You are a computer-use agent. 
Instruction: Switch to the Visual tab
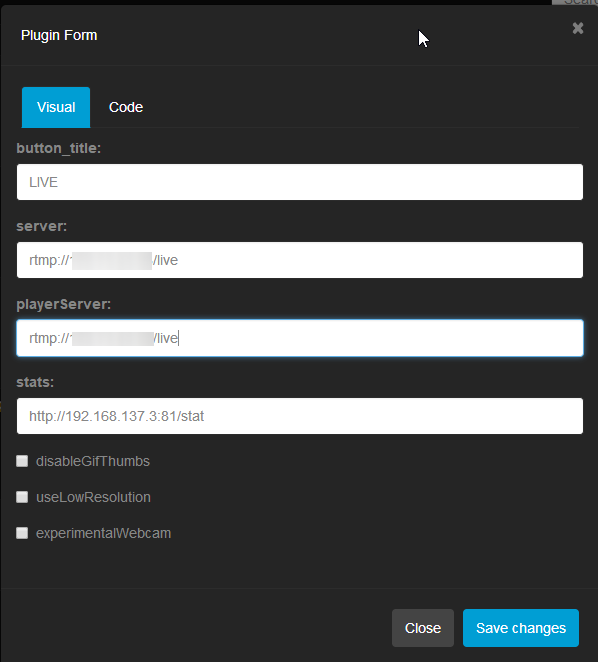point(56,107)
